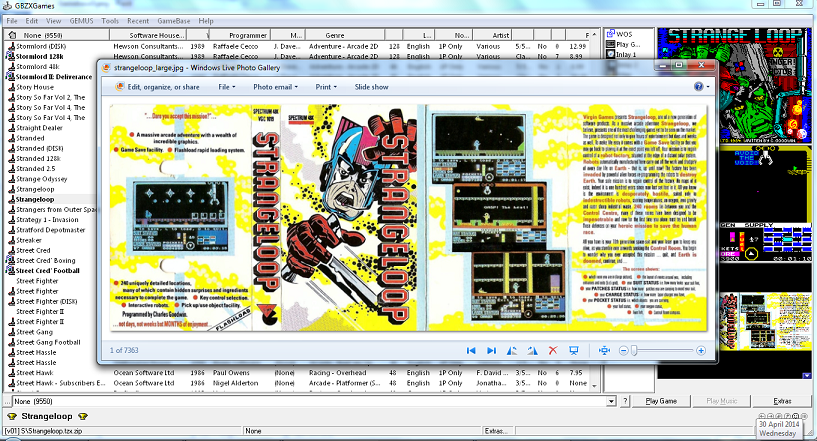Click the small button left of filter box
The width and height of the screenshot is (817, 441).
click(7, 401)
